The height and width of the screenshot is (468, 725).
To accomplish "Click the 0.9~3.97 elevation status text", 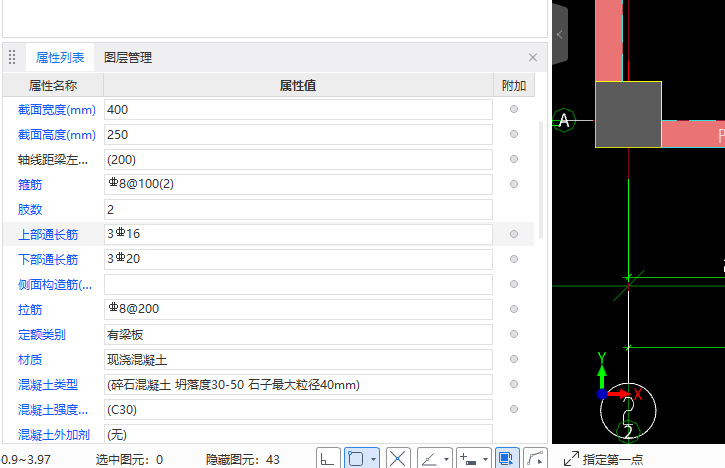I will tap(26, 460).
